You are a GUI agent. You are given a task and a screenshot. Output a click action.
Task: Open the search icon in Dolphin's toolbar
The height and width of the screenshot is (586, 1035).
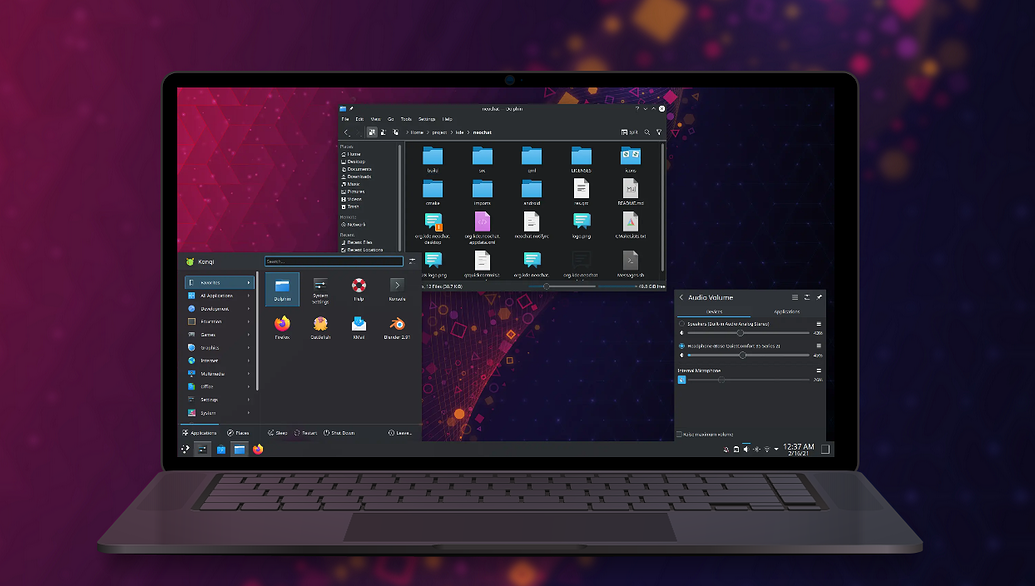click(647, 132)
